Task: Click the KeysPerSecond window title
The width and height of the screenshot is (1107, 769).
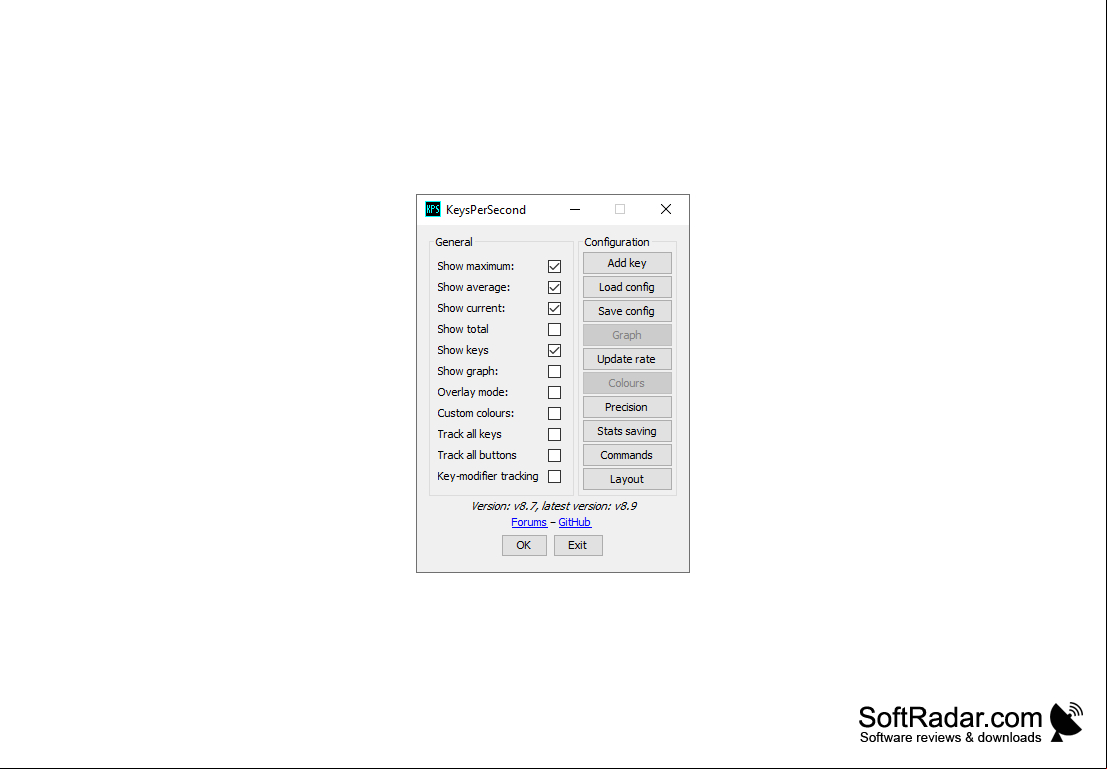Action: 486,210
